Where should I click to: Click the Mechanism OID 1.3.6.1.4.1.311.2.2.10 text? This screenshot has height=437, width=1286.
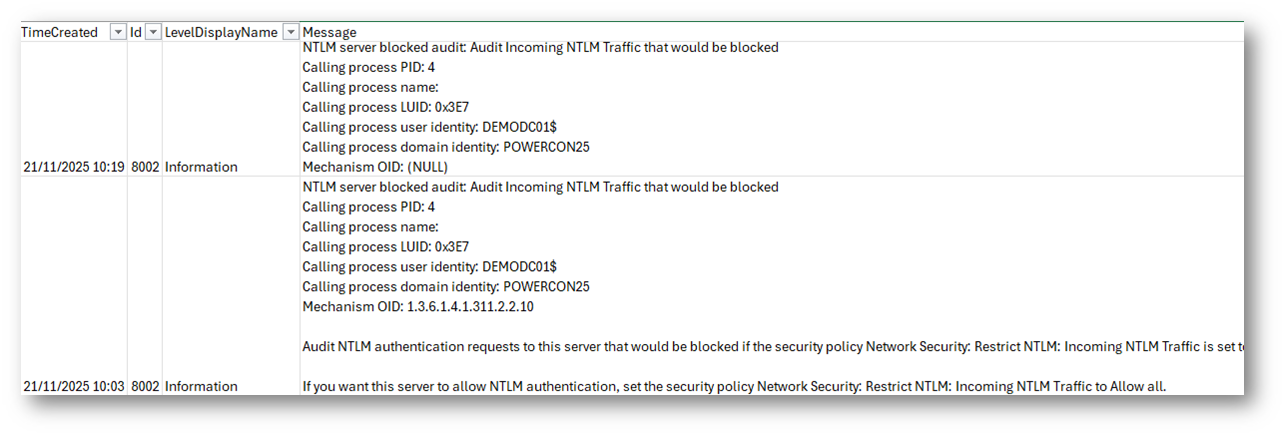pyautogui.click(x=418, y=306)
